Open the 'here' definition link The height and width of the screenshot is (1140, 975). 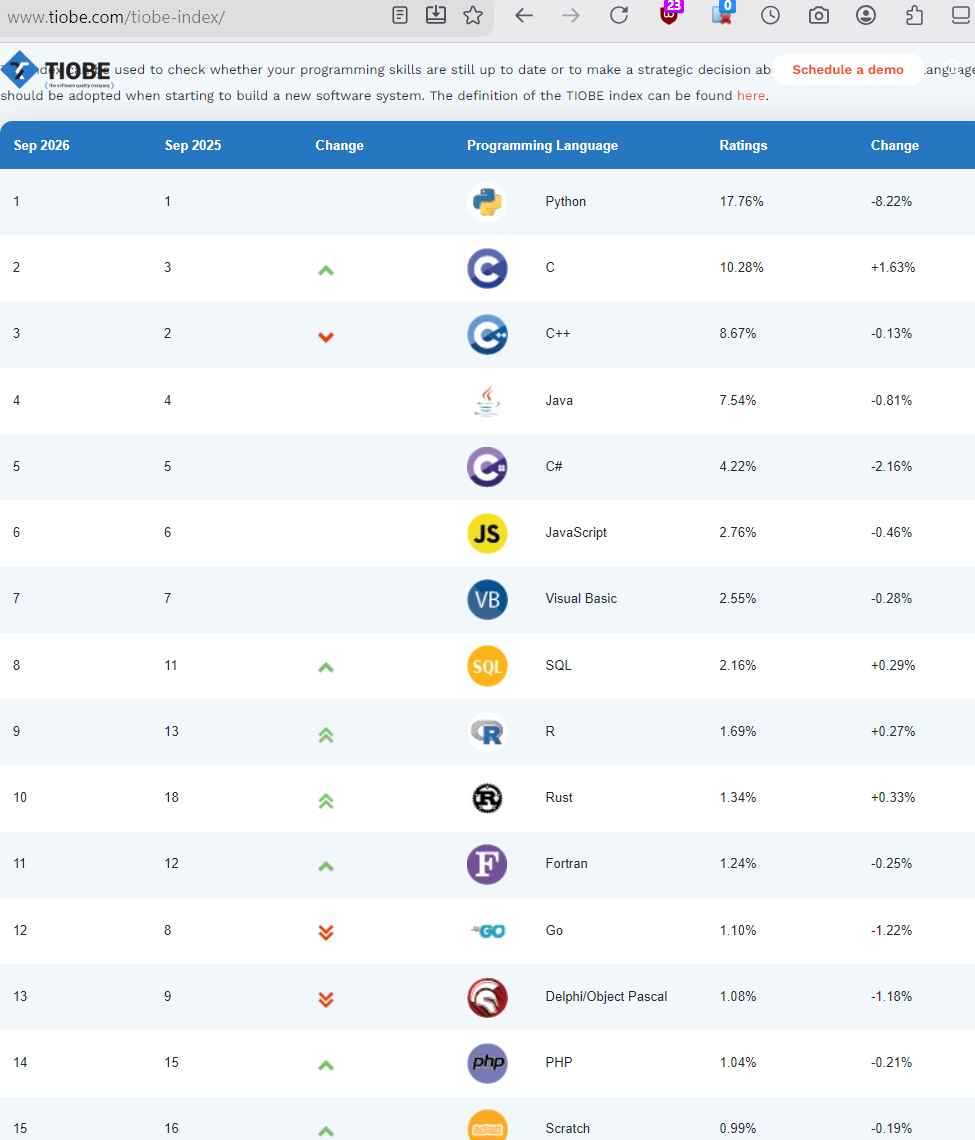tap(750, 96)
